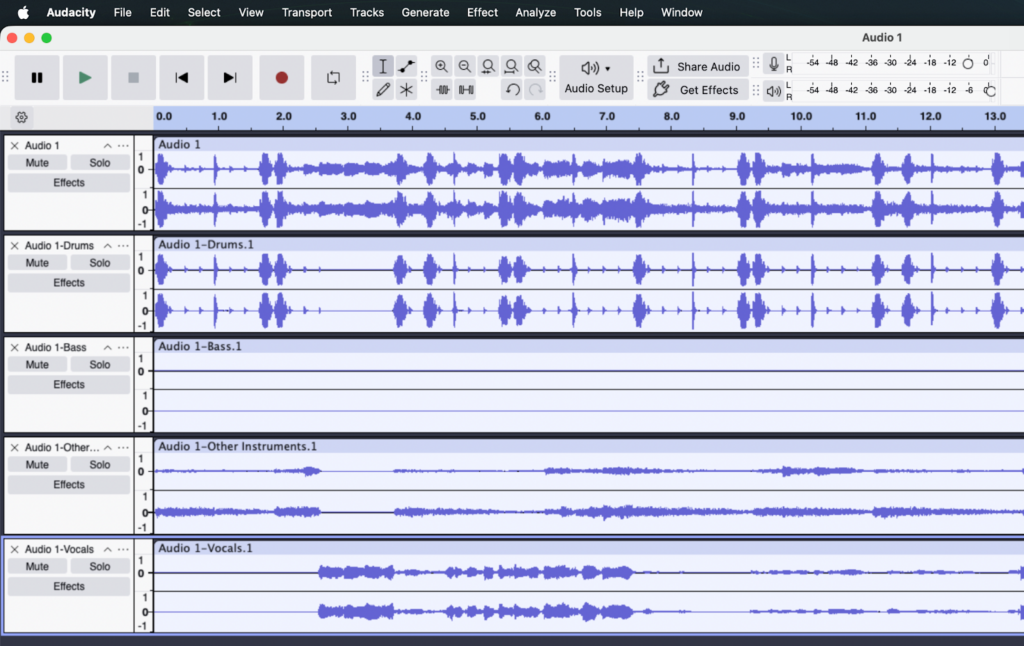Click Effects on Audio 1-Bass track
The height and width of the screenshot is (646, 1024).
(x=69, y=385)
